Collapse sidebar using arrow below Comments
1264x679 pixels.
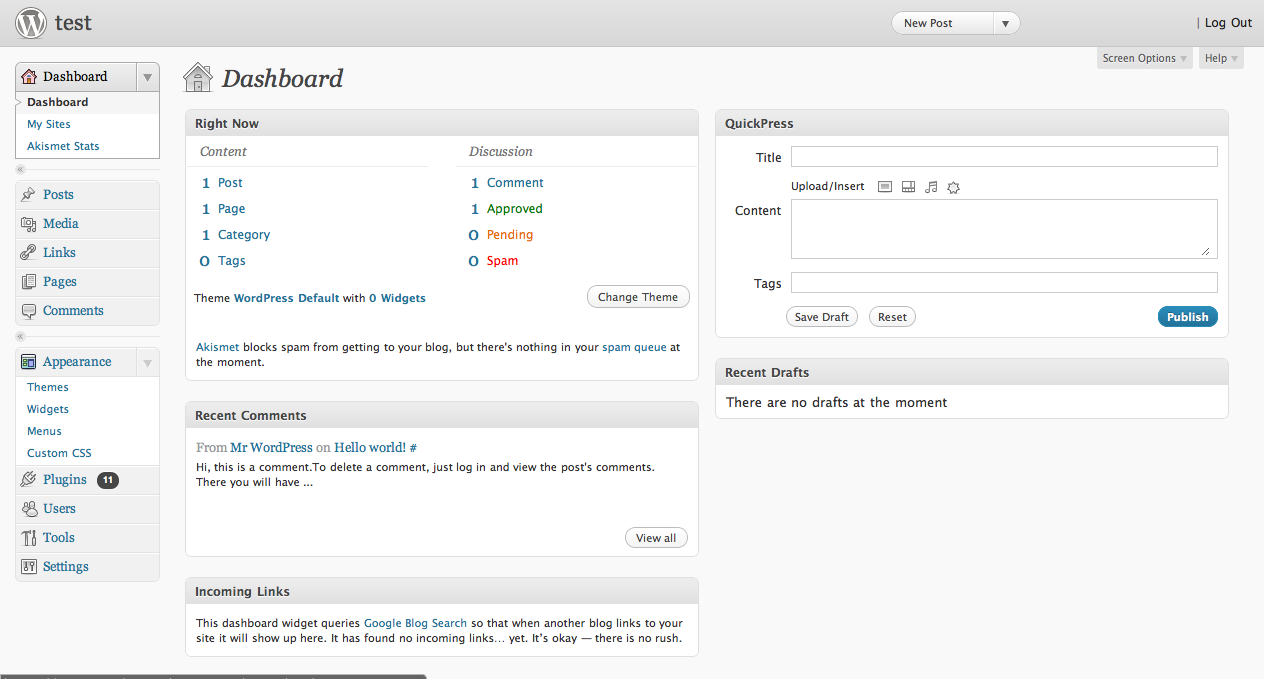point(20,336)
